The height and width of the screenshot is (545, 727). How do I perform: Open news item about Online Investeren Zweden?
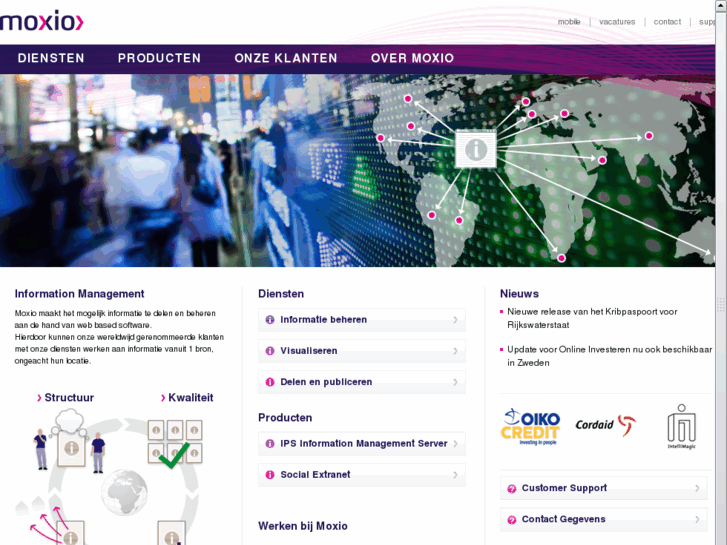tap(609, 356)
